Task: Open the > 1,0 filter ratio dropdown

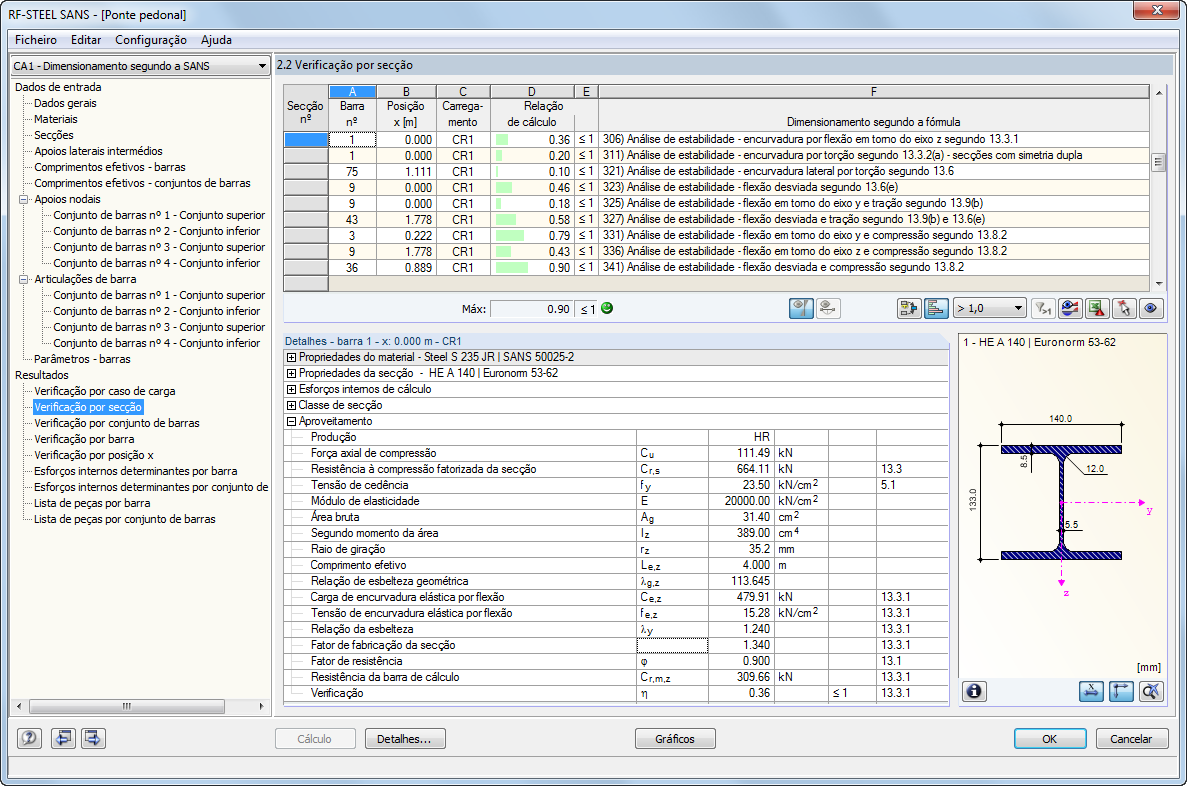Action: click(989, 308)
